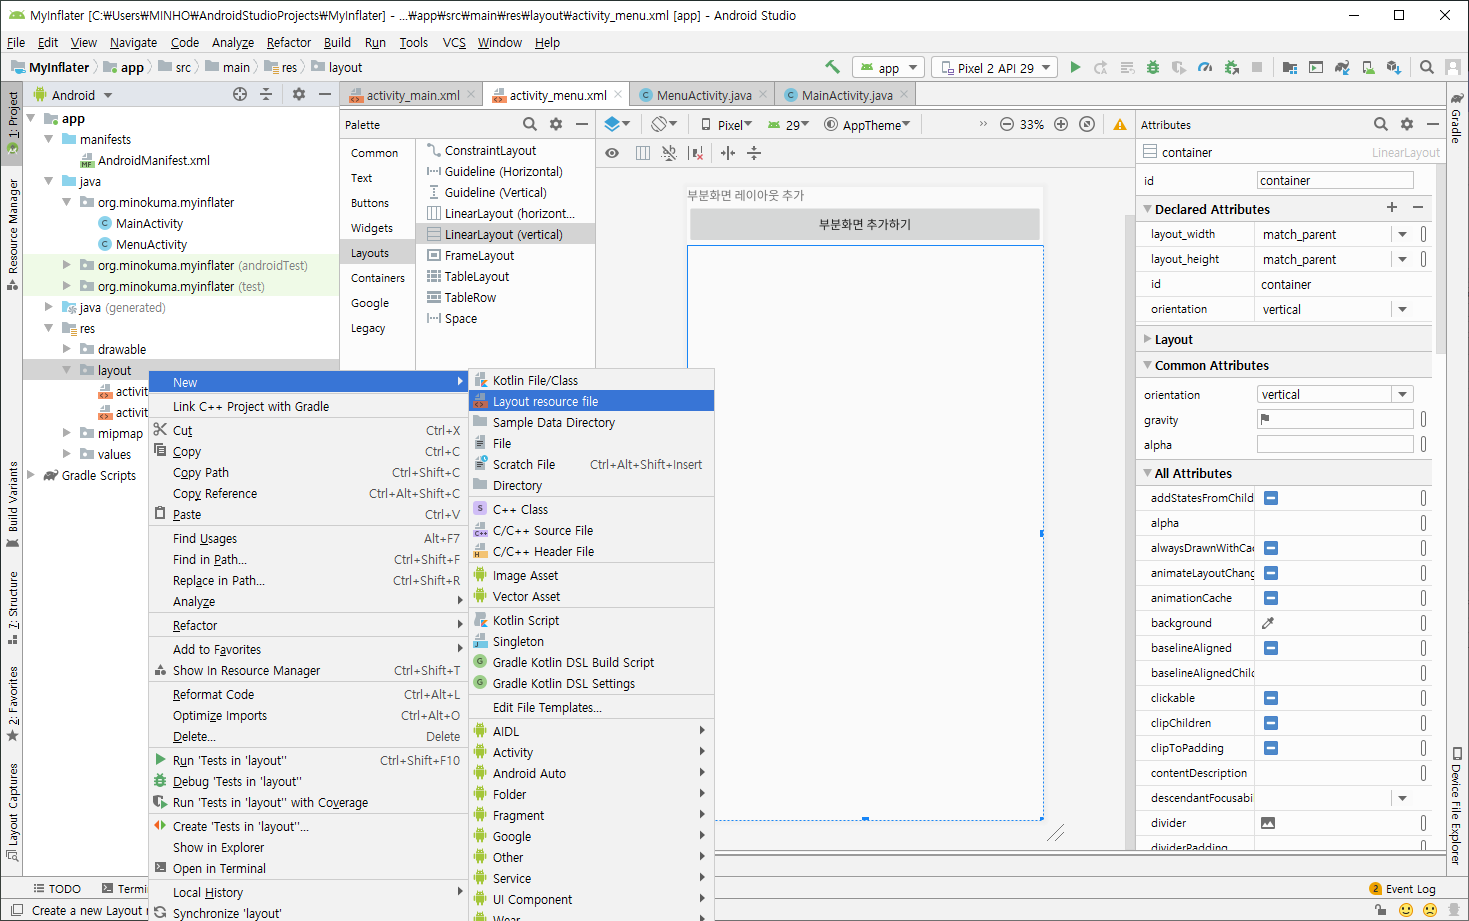Click the alpha input field
Image resolution: width=1469 pixels, height=921 pixels.
1335,444
